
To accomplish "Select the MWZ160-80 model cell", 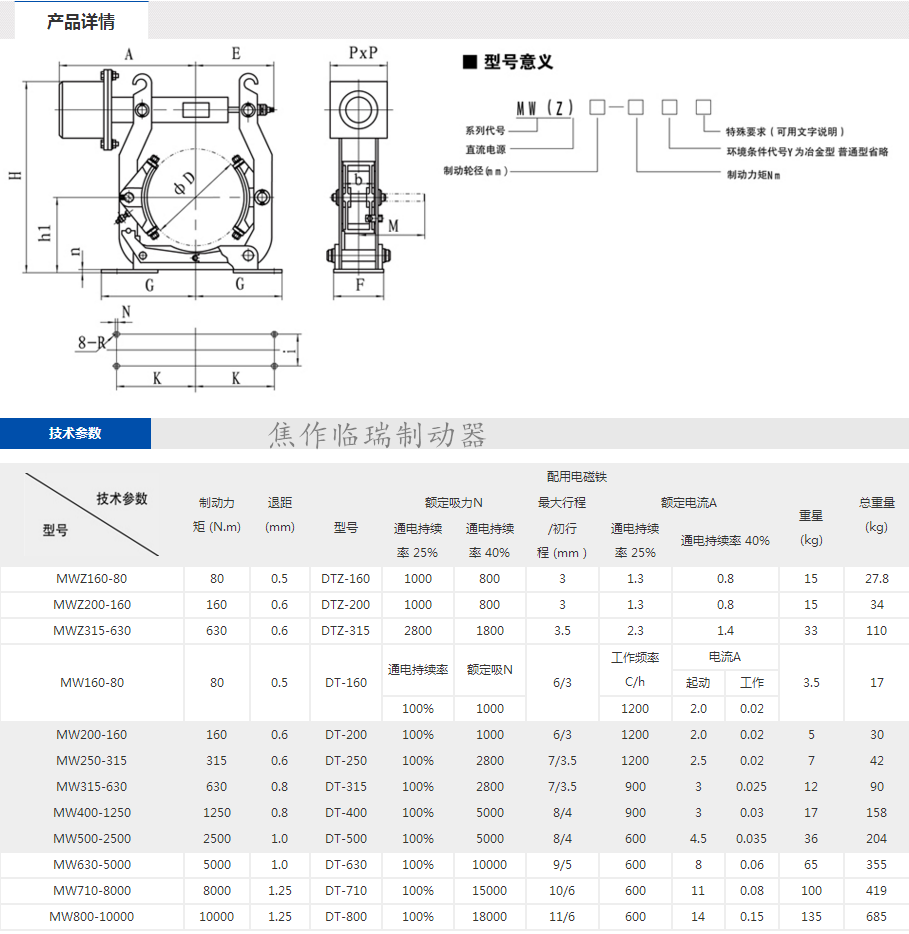I will [91, 579].
